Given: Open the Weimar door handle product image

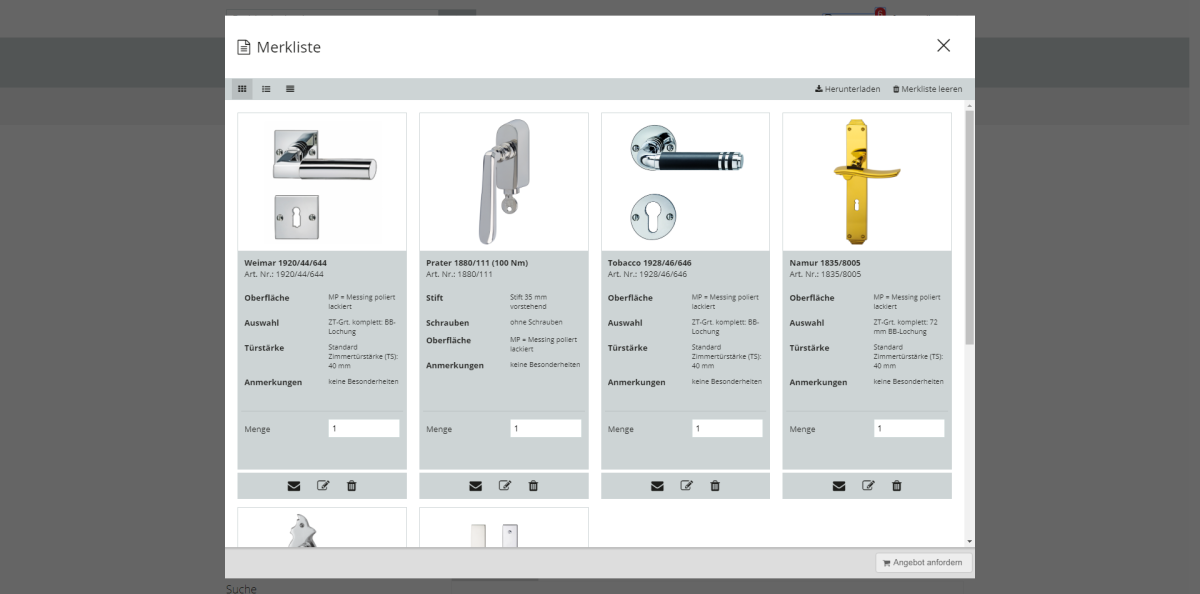Looking at the screenshot, I should [322, 182].
